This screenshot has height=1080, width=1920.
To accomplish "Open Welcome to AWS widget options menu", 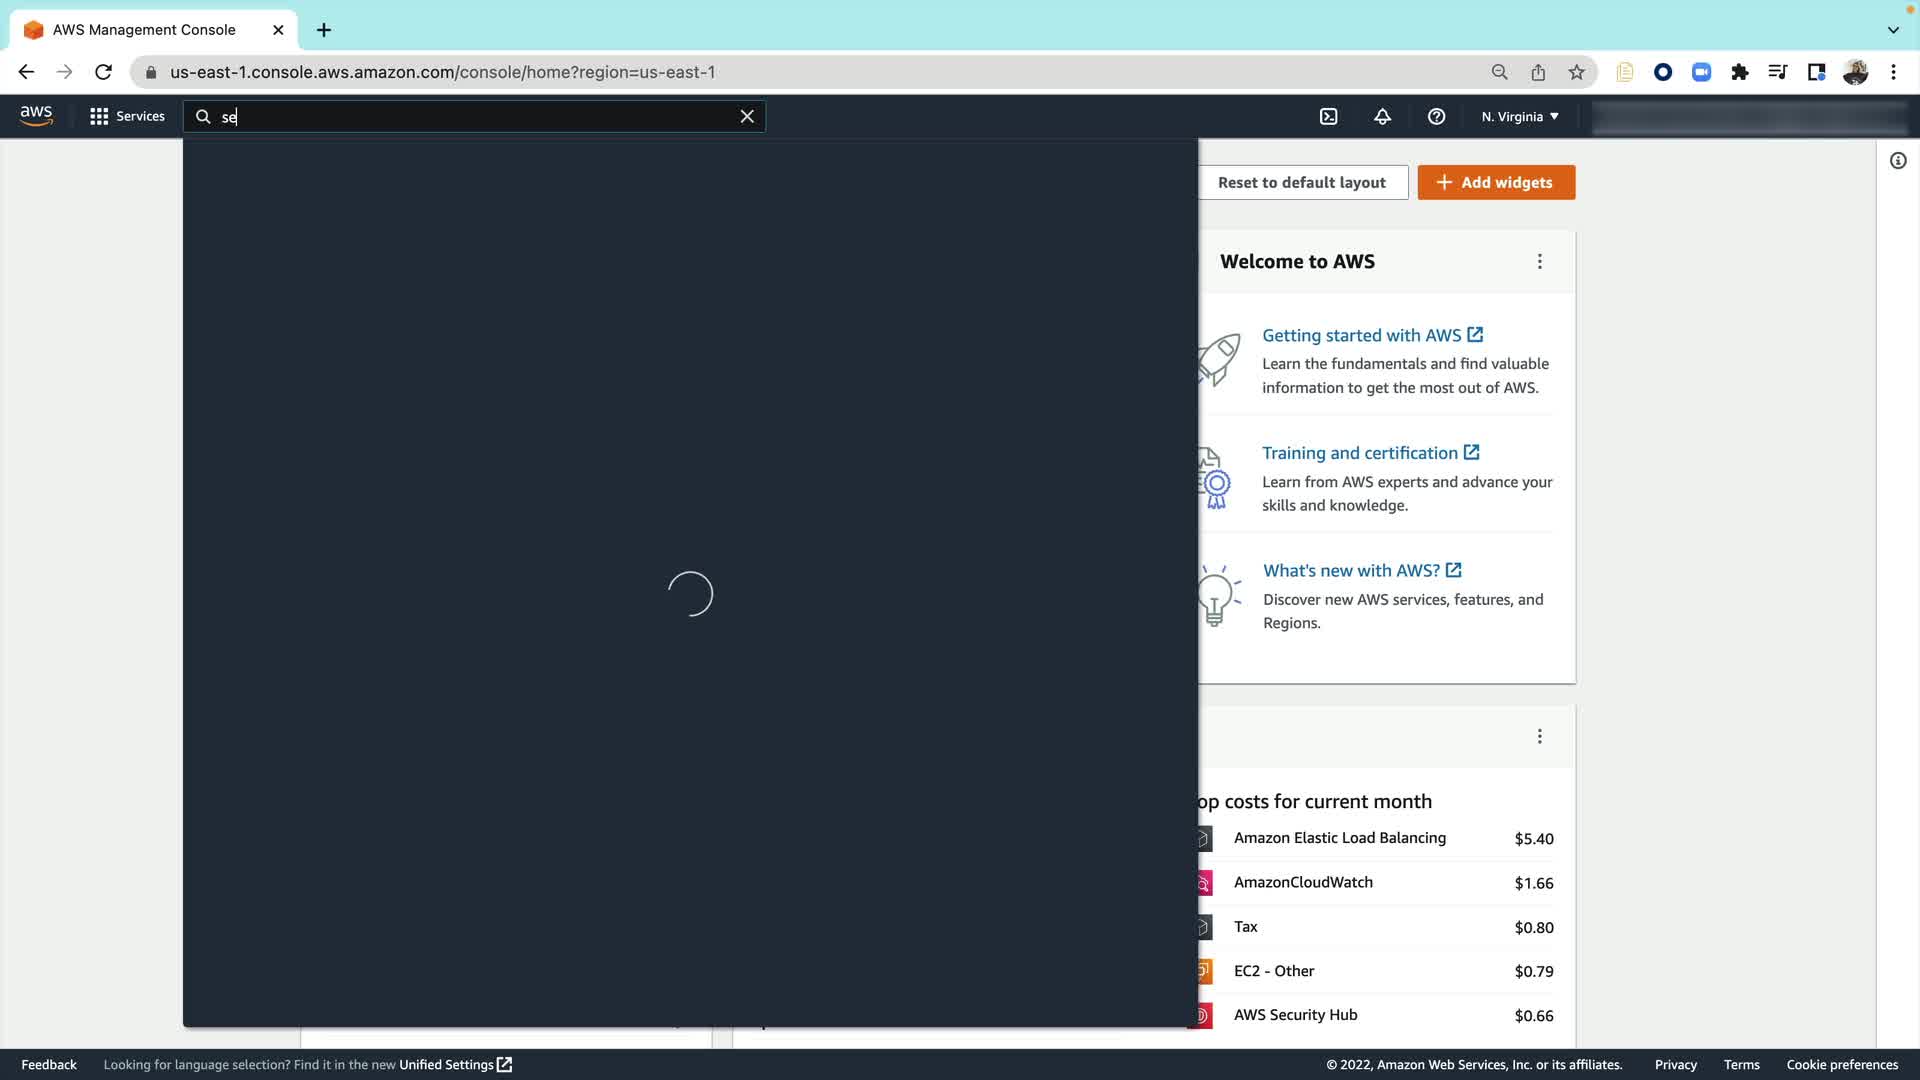I will tap(1539, 262).
